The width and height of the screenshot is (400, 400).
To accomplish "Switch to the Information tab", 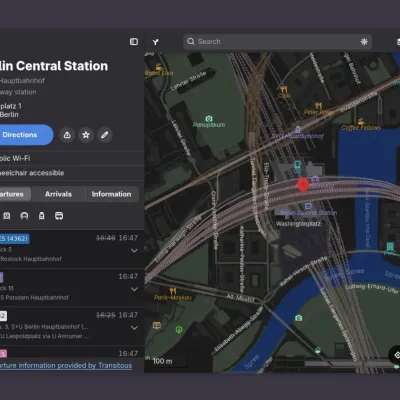I will (111, 194).
